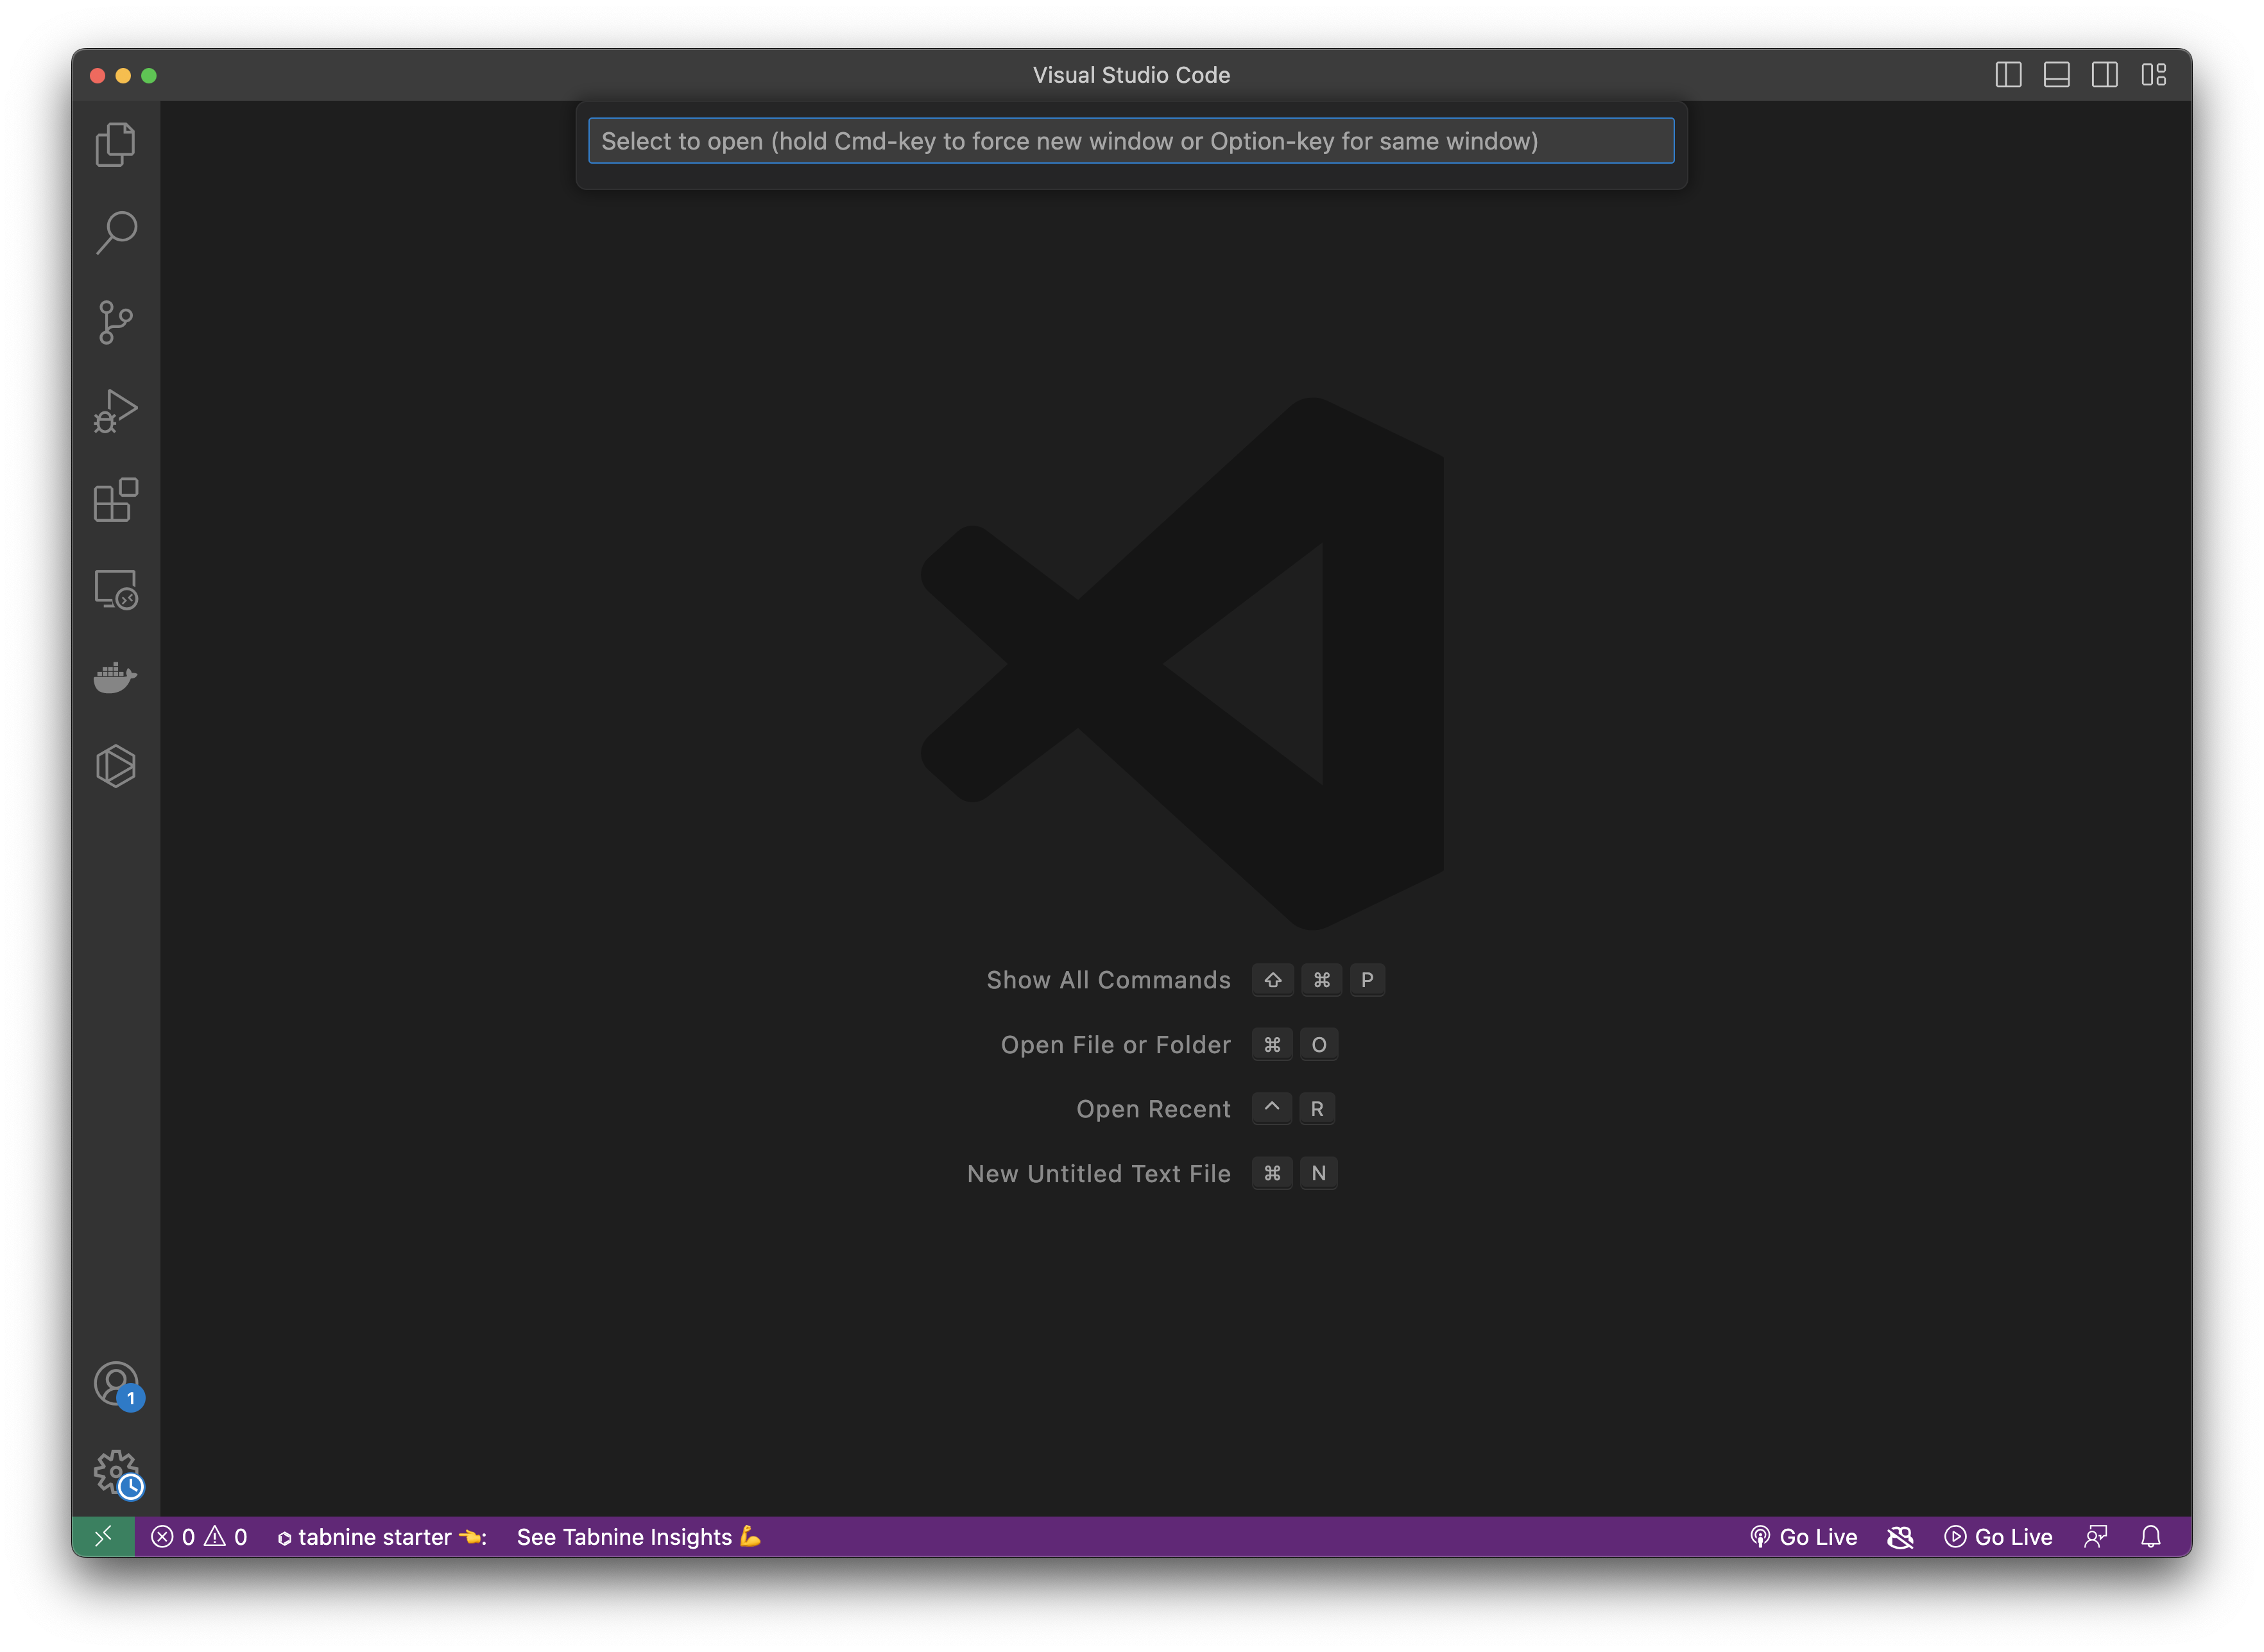This screenshot has height=1652, width=2264.
Task: Open the Search view icon
Action: click(x=116, y=233)
